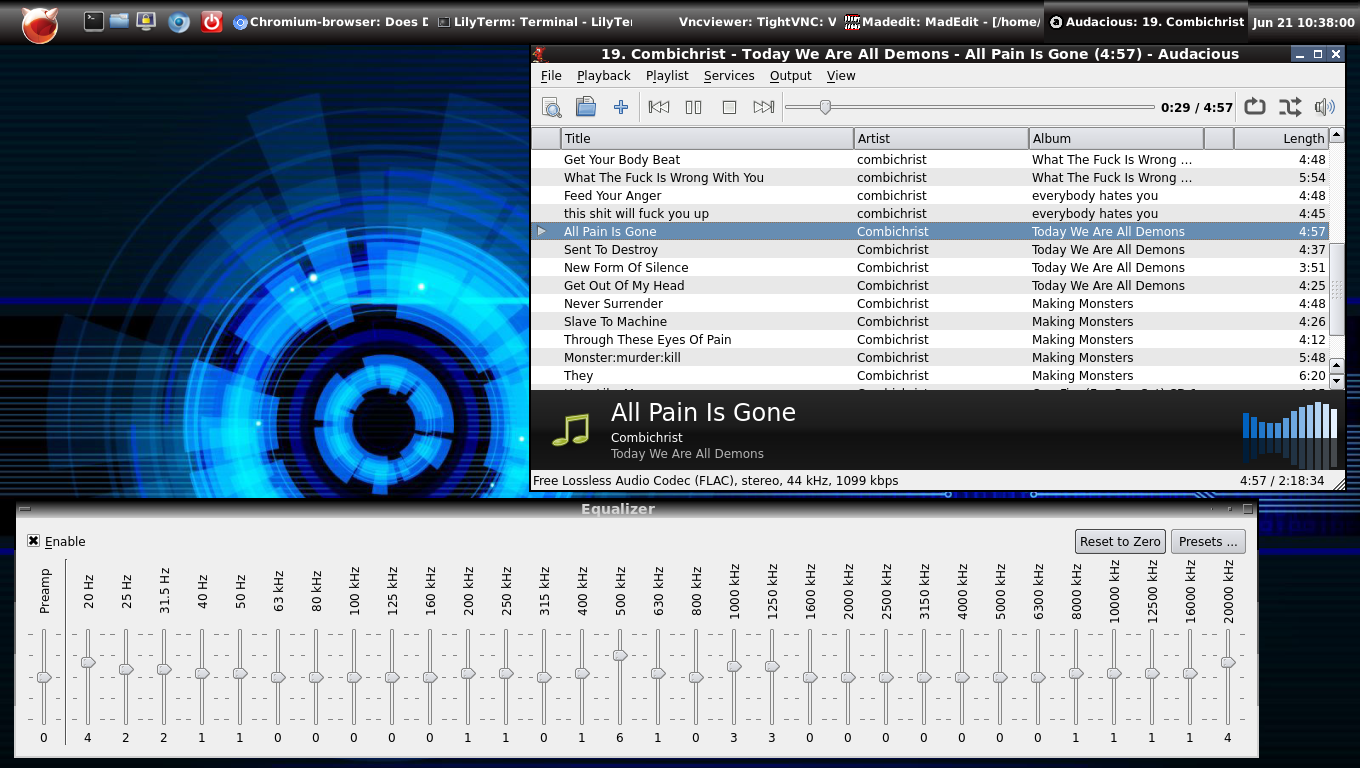Viewport: 1360px width, 768px height.
Task: Open the equalizer Presets button
Action: click(1208, 541)
